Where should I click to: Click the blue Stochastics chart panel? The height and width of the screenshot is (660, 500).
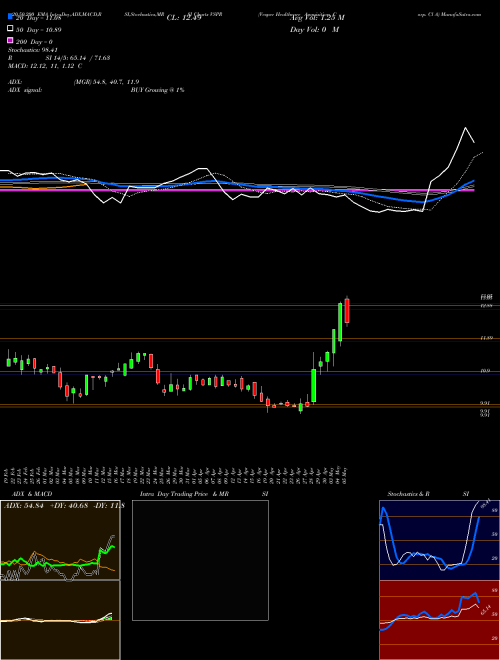(439, 540)
